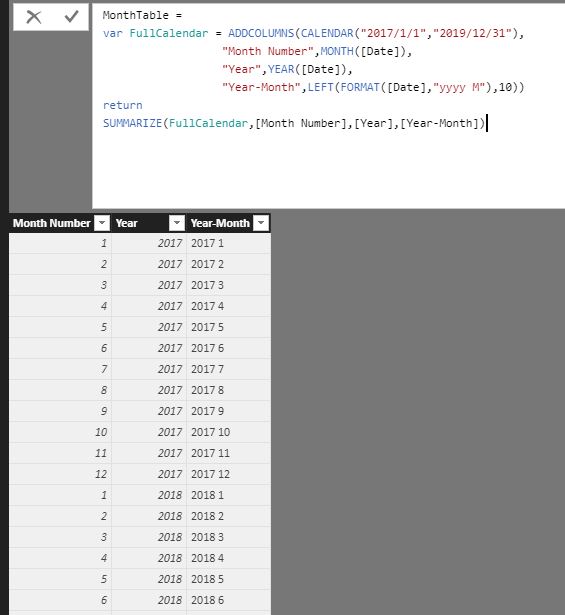This screenshot has width=565, height=615.
Task: Click the "Month Number" string in formula
Action: 267,51
